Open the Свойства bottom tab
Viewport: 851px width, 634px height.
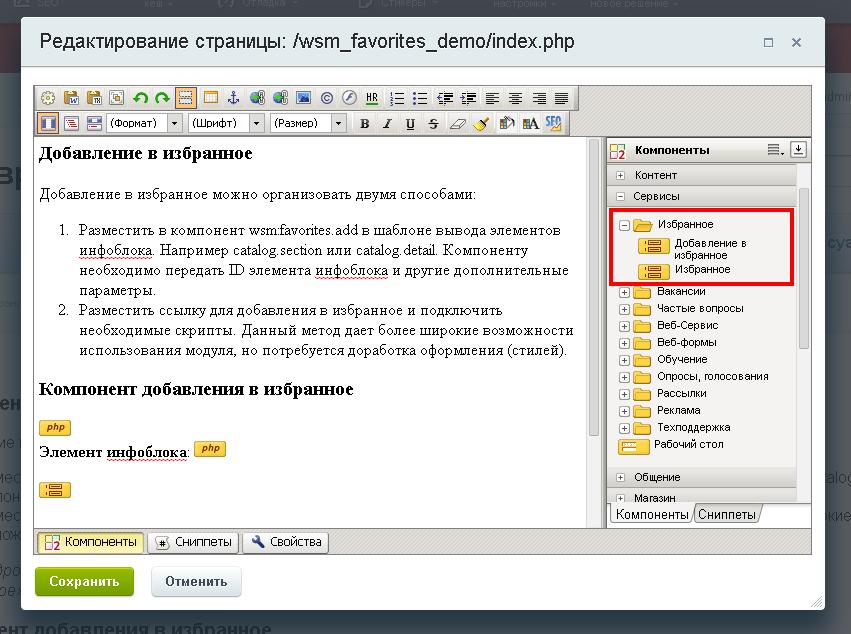point(286,542)
